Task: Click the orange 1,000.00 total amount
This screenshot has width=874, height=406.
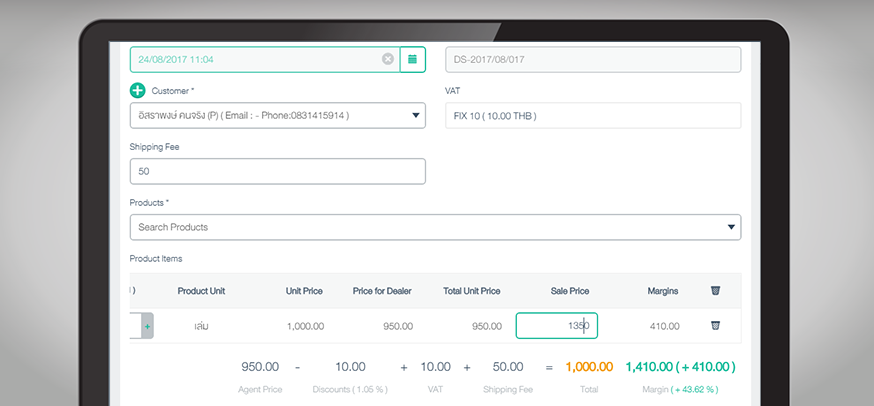Action: [x=588, y=367]
